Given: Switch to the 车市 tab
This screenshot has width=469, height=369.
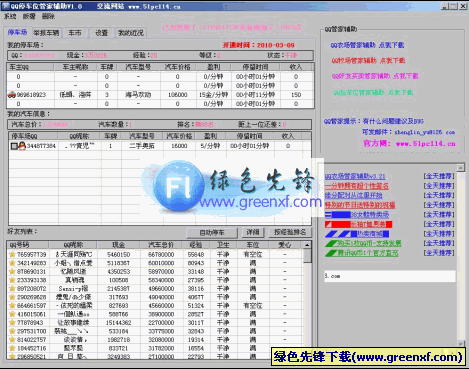Looking at the screenshot, I should click(x=75, y=33).
